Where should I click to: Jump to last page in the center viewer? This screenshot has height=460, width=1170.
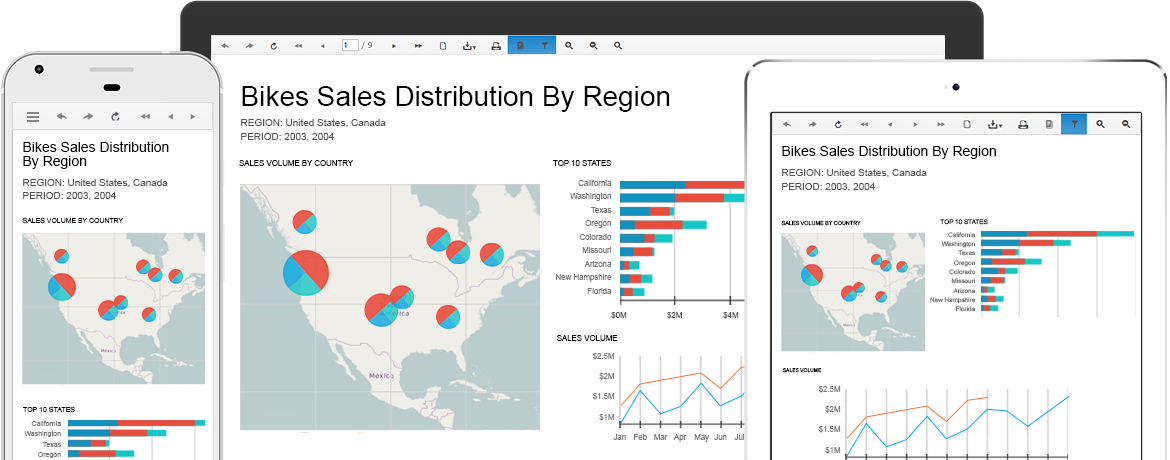tap(418, 46)
